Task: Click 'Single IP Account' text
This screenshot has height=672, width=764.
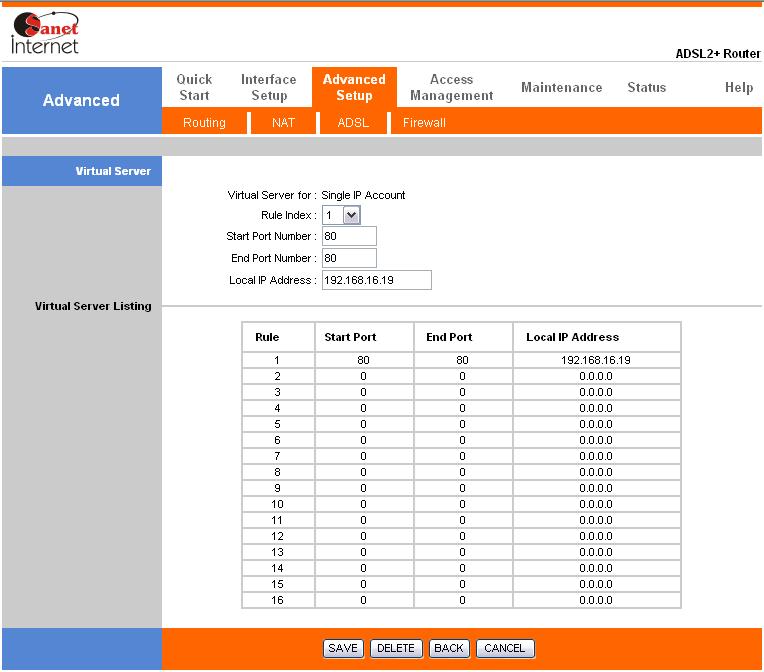Action: coord(363,195)
